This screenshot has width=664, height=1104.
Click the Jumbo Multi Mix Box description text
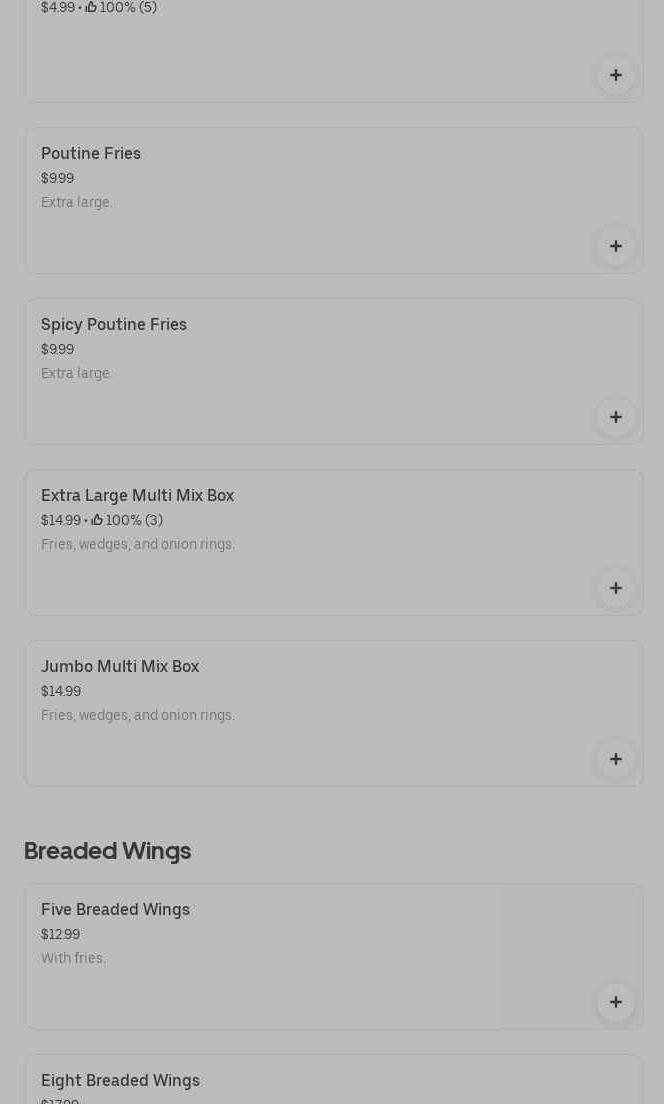pyautogui.click(x=138, y=715)
